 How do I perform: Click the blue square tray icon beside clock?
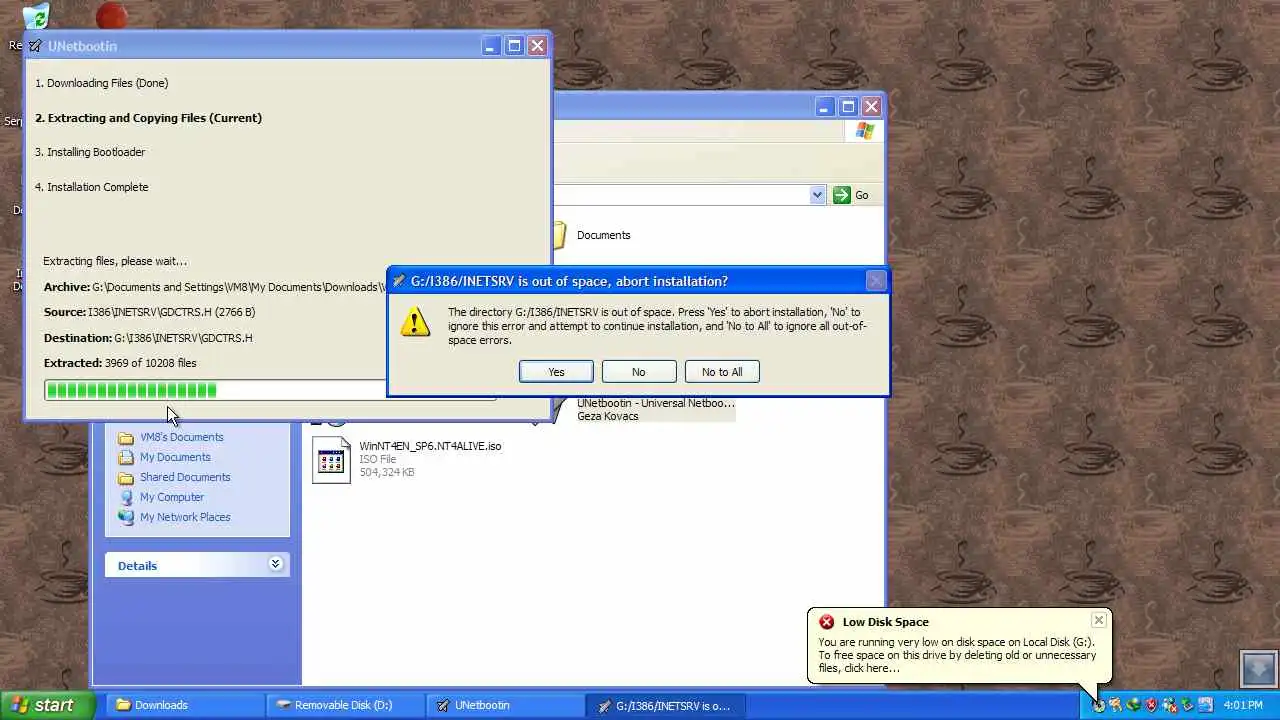(x=1205, y=705)
